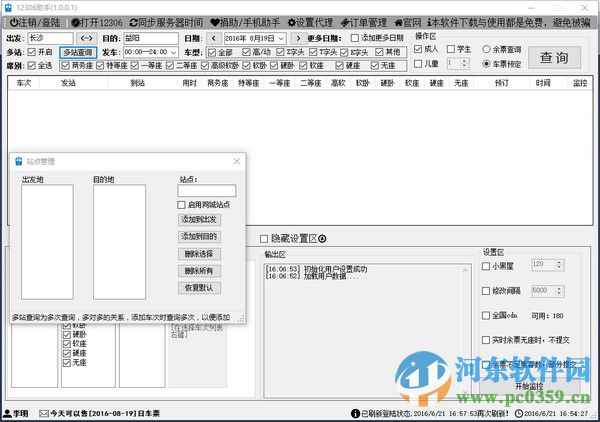The width and height of the screenshot is (600, 422).
Task: Click the 车次 column header
Action: [x=24, y=83]
